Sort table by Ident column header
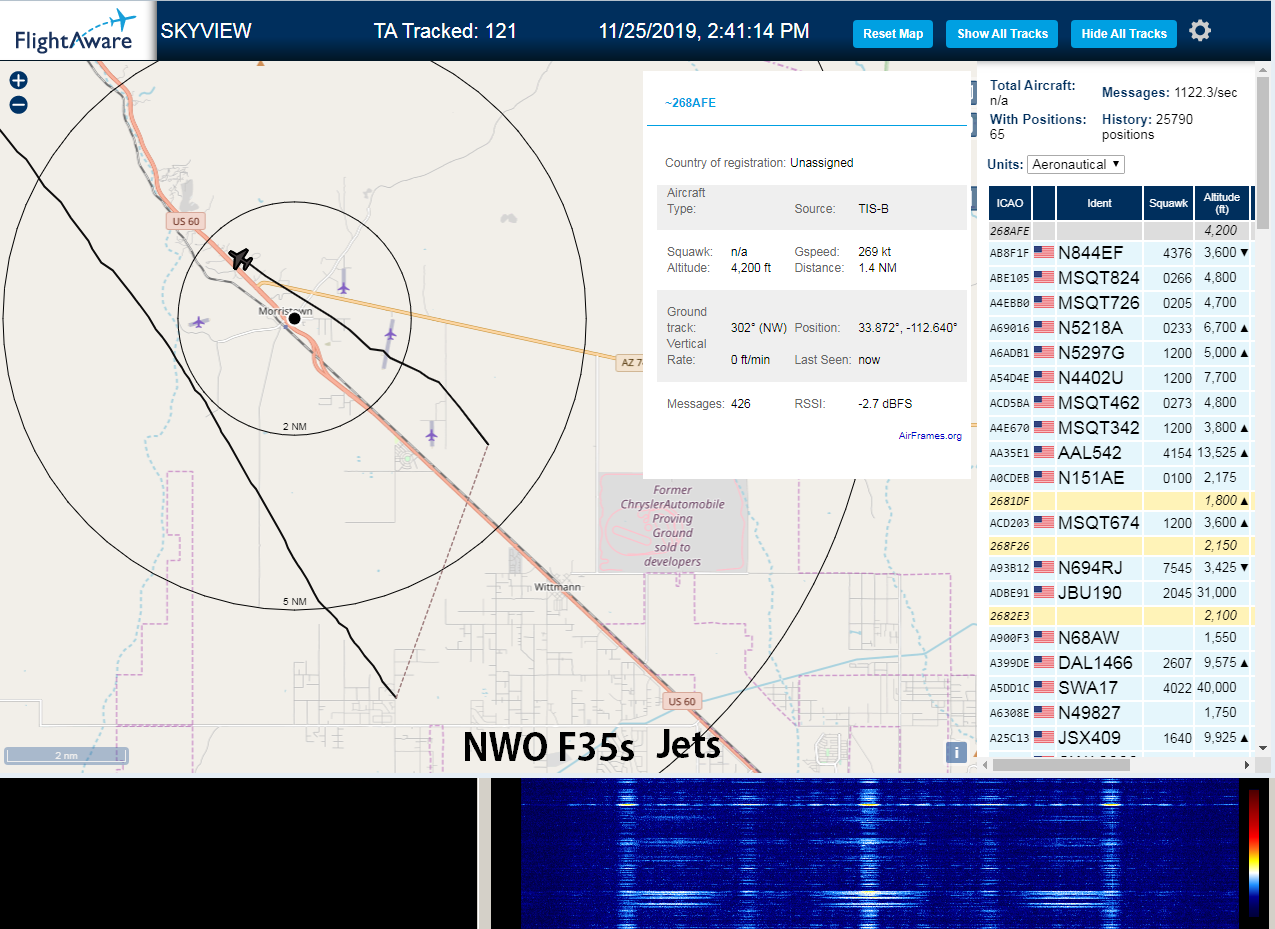Image resolution: width=1275 pixels, height=929 pixels. point(1099,203)
